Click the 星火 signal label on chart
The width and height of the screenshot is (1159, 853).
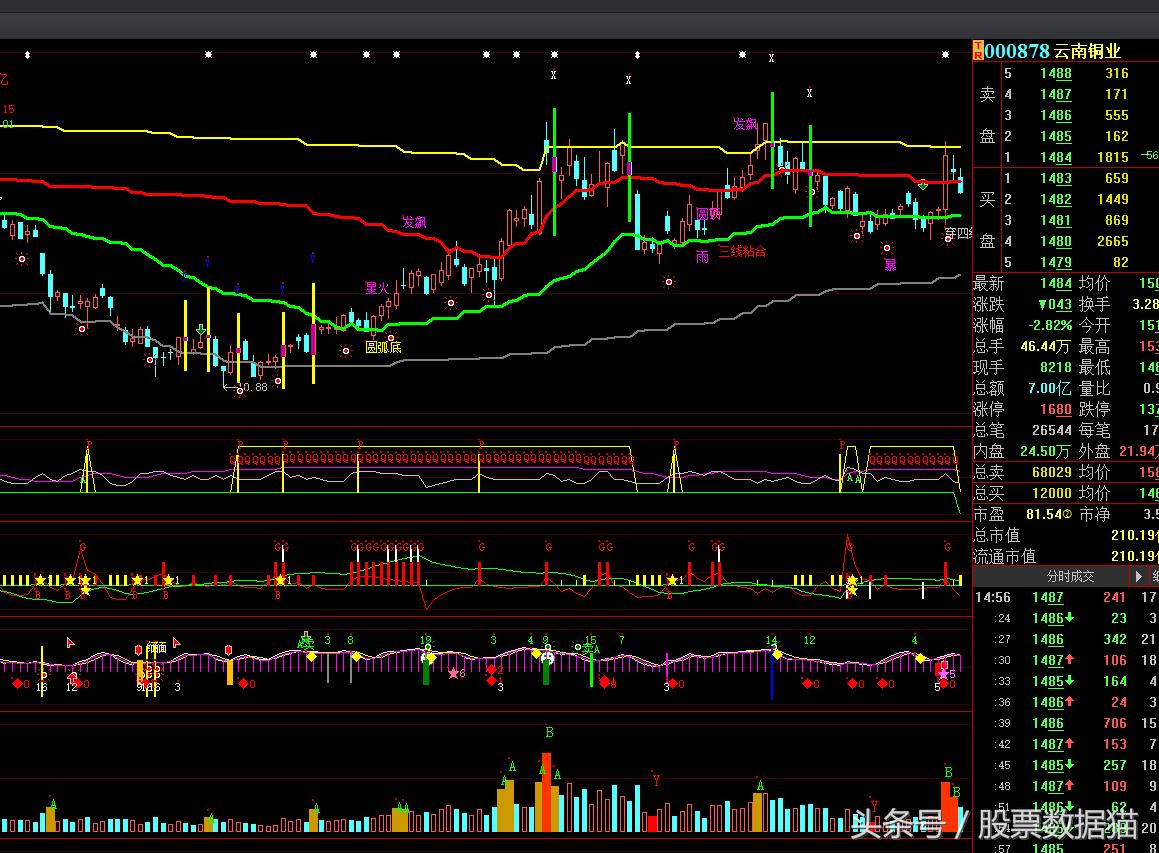point(377,288)
